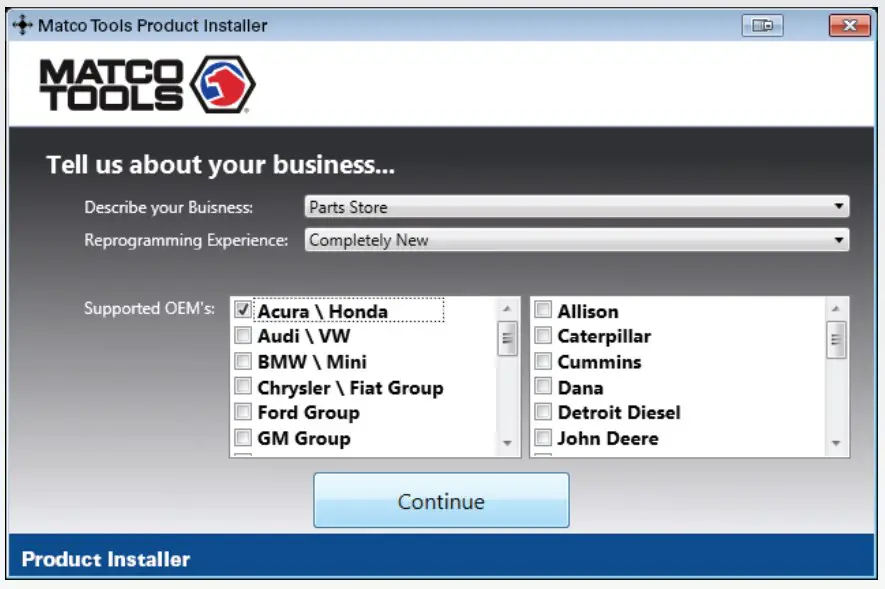
Task: Close the Matco Tools Product Installer window
Action: 849,25
